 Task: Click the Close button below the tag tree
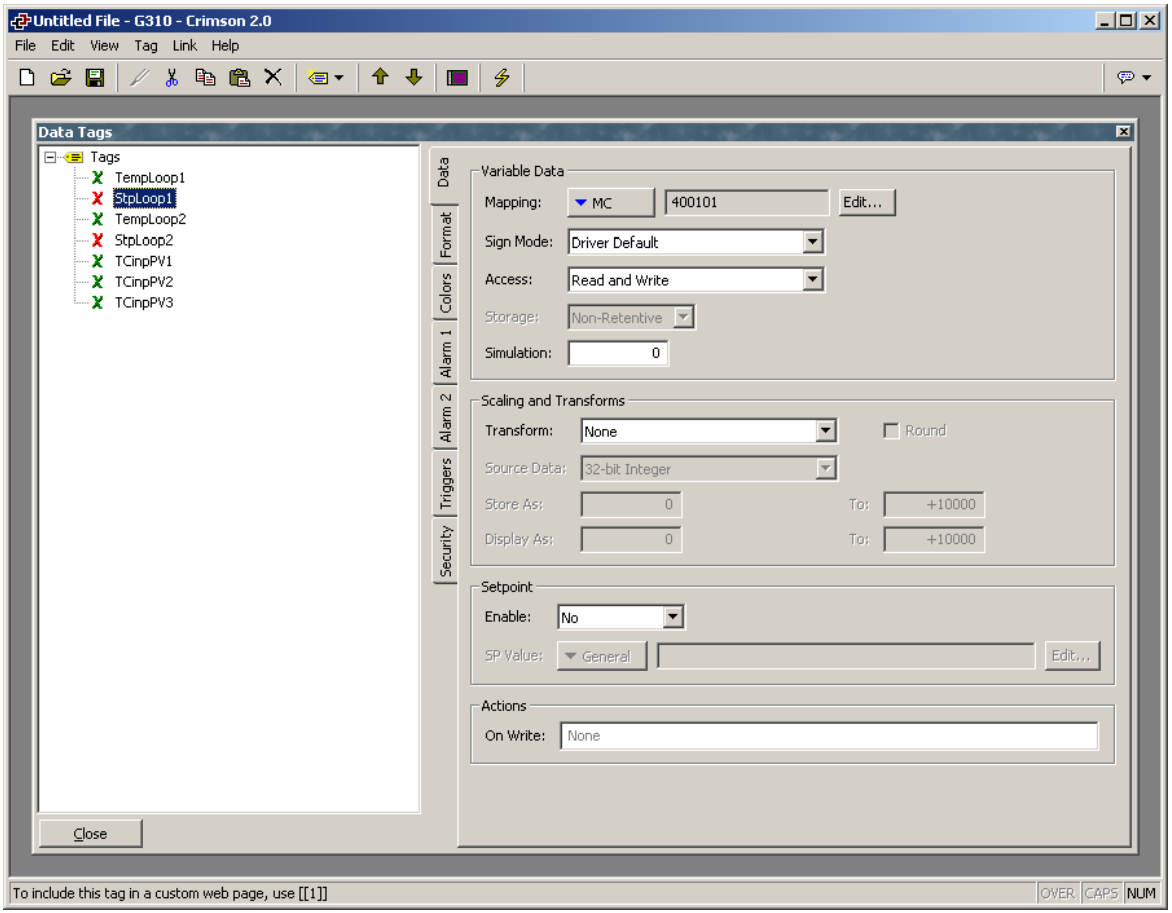tap(90, 834)
